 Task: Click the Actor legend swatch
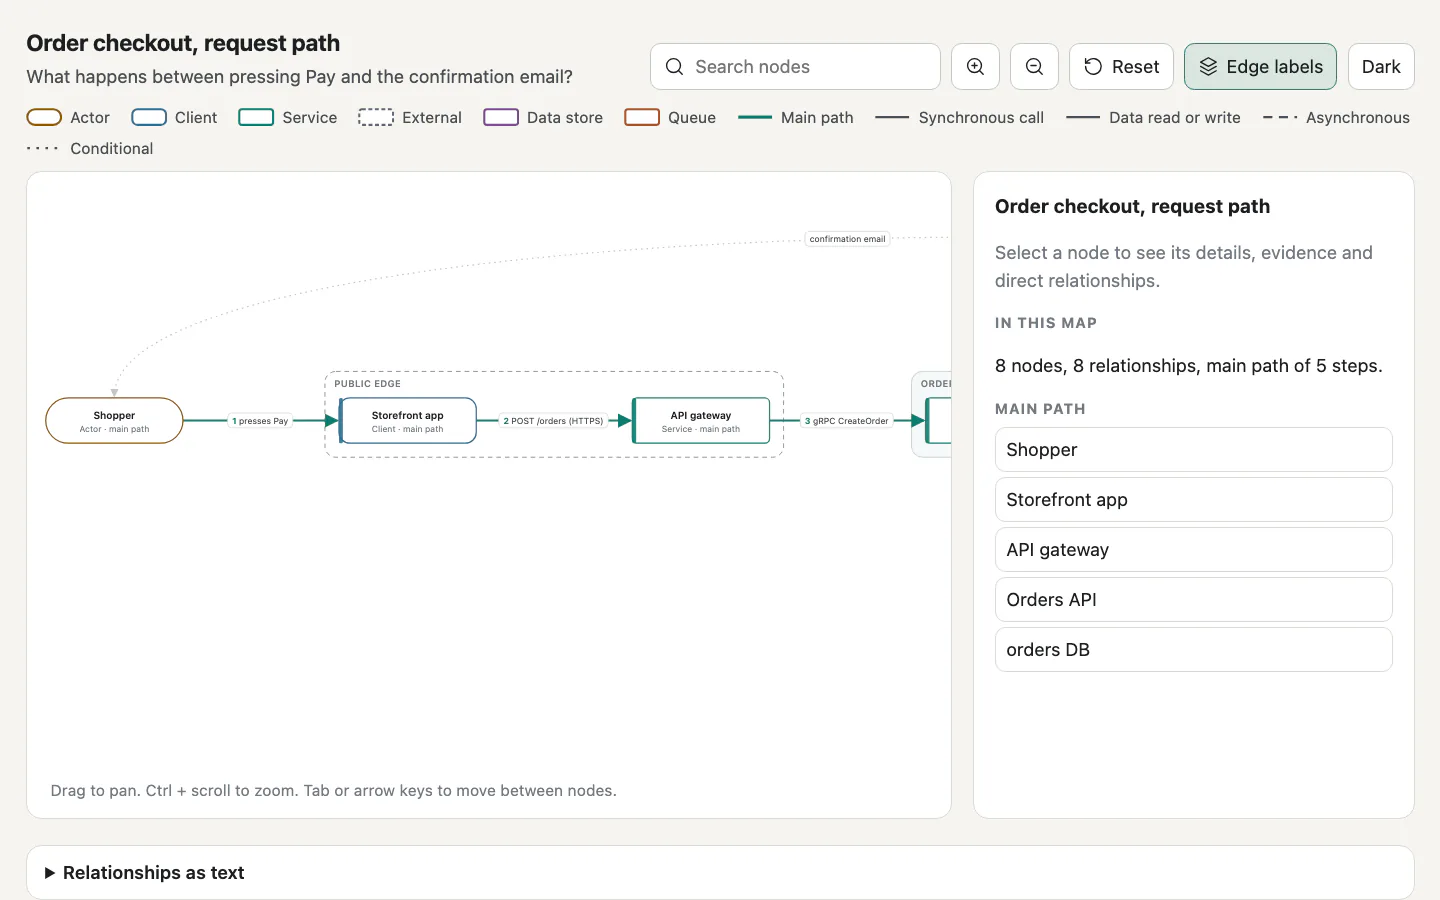(44, 117)
